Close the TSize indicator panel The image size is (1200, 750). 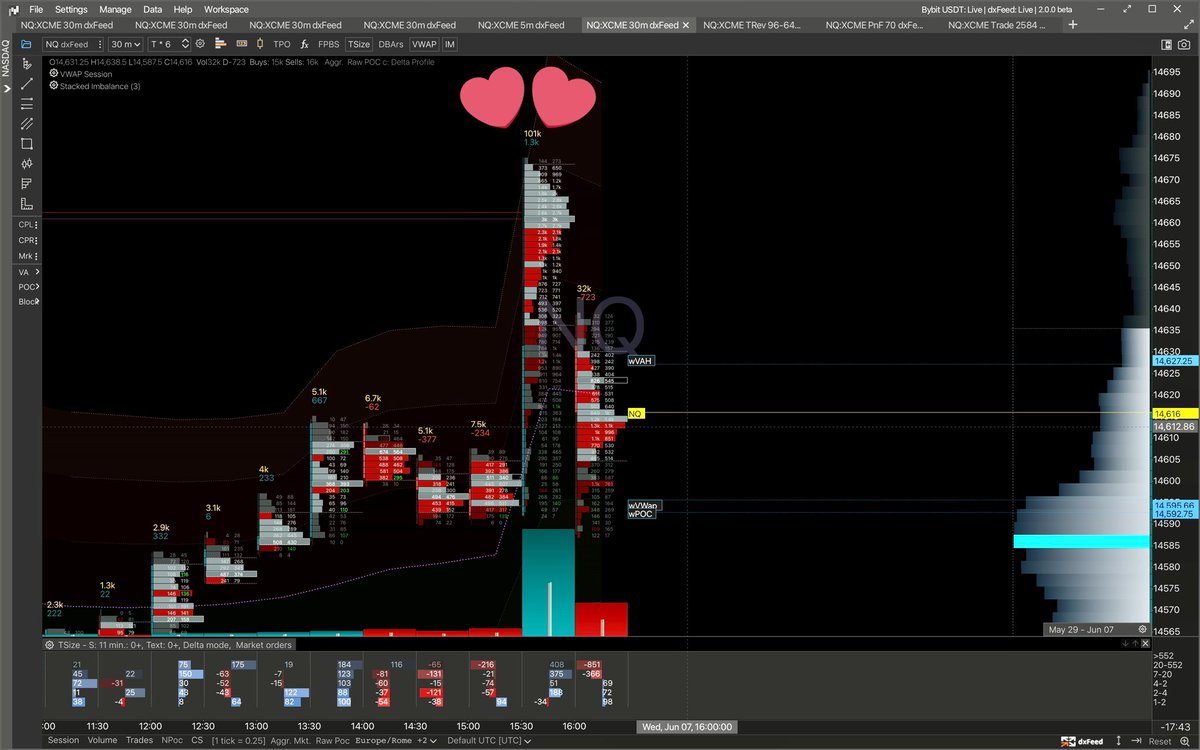1145,643
